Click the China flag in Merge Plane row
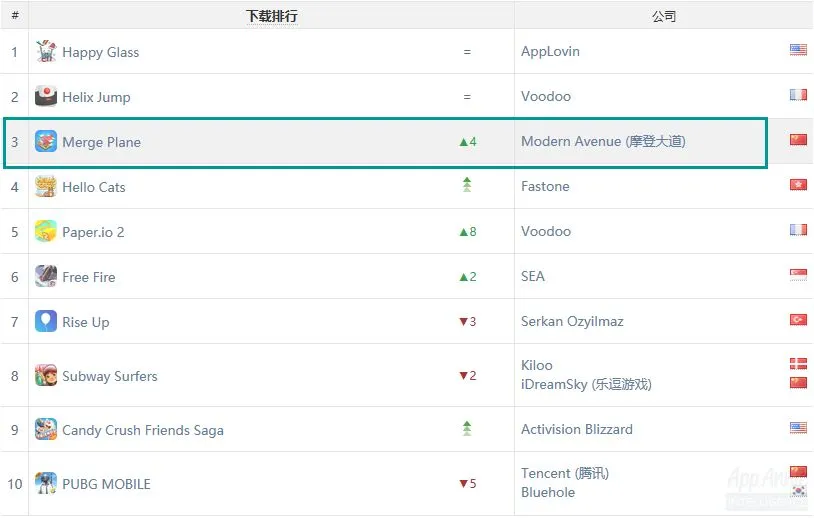 point(798,140)
